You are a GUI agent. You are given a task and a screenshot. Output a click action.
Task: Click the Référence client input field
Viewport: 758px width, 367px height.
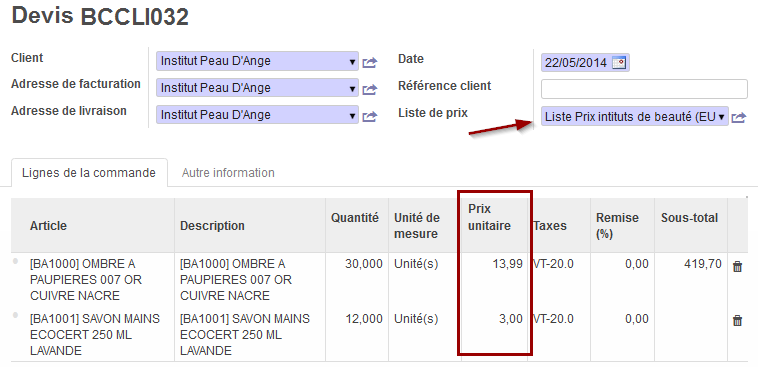pyautogui.click(x=644, y=89)
